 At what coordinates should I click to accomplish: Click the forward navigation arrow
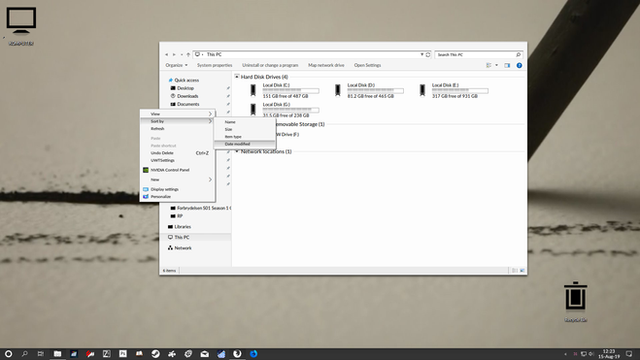[x=174, y=54]
